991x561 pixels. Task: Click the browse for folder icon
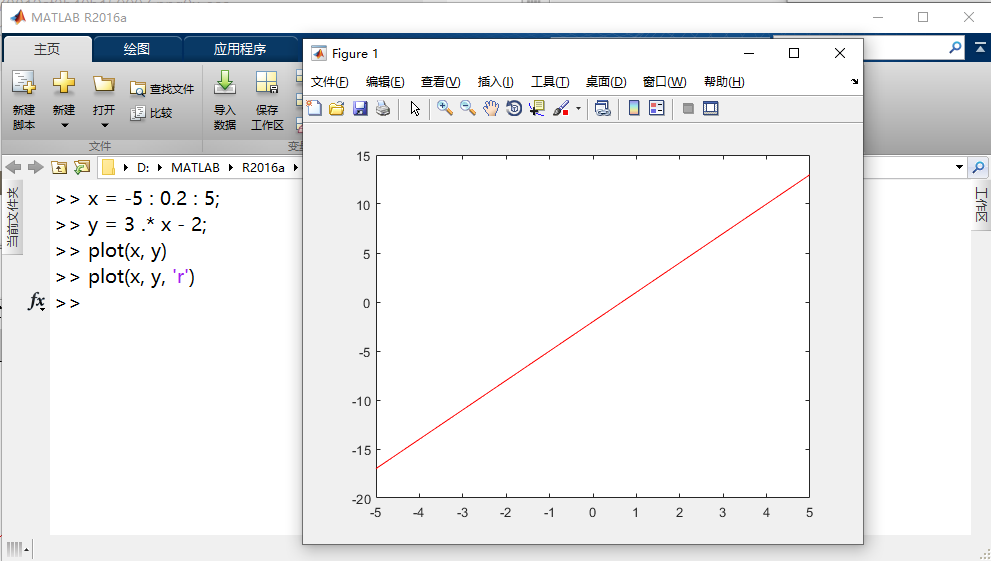(82, 167)
